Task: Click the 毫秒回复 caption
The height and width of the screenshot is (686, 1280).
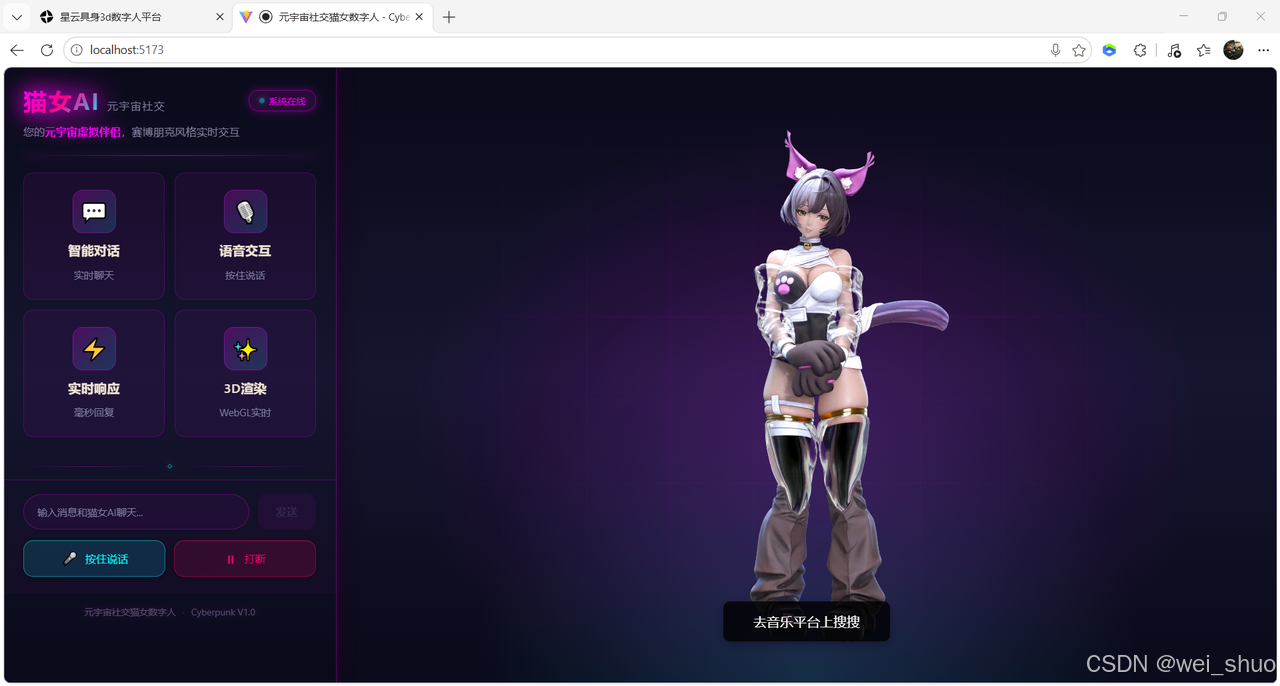Action: tap(94, 412)
